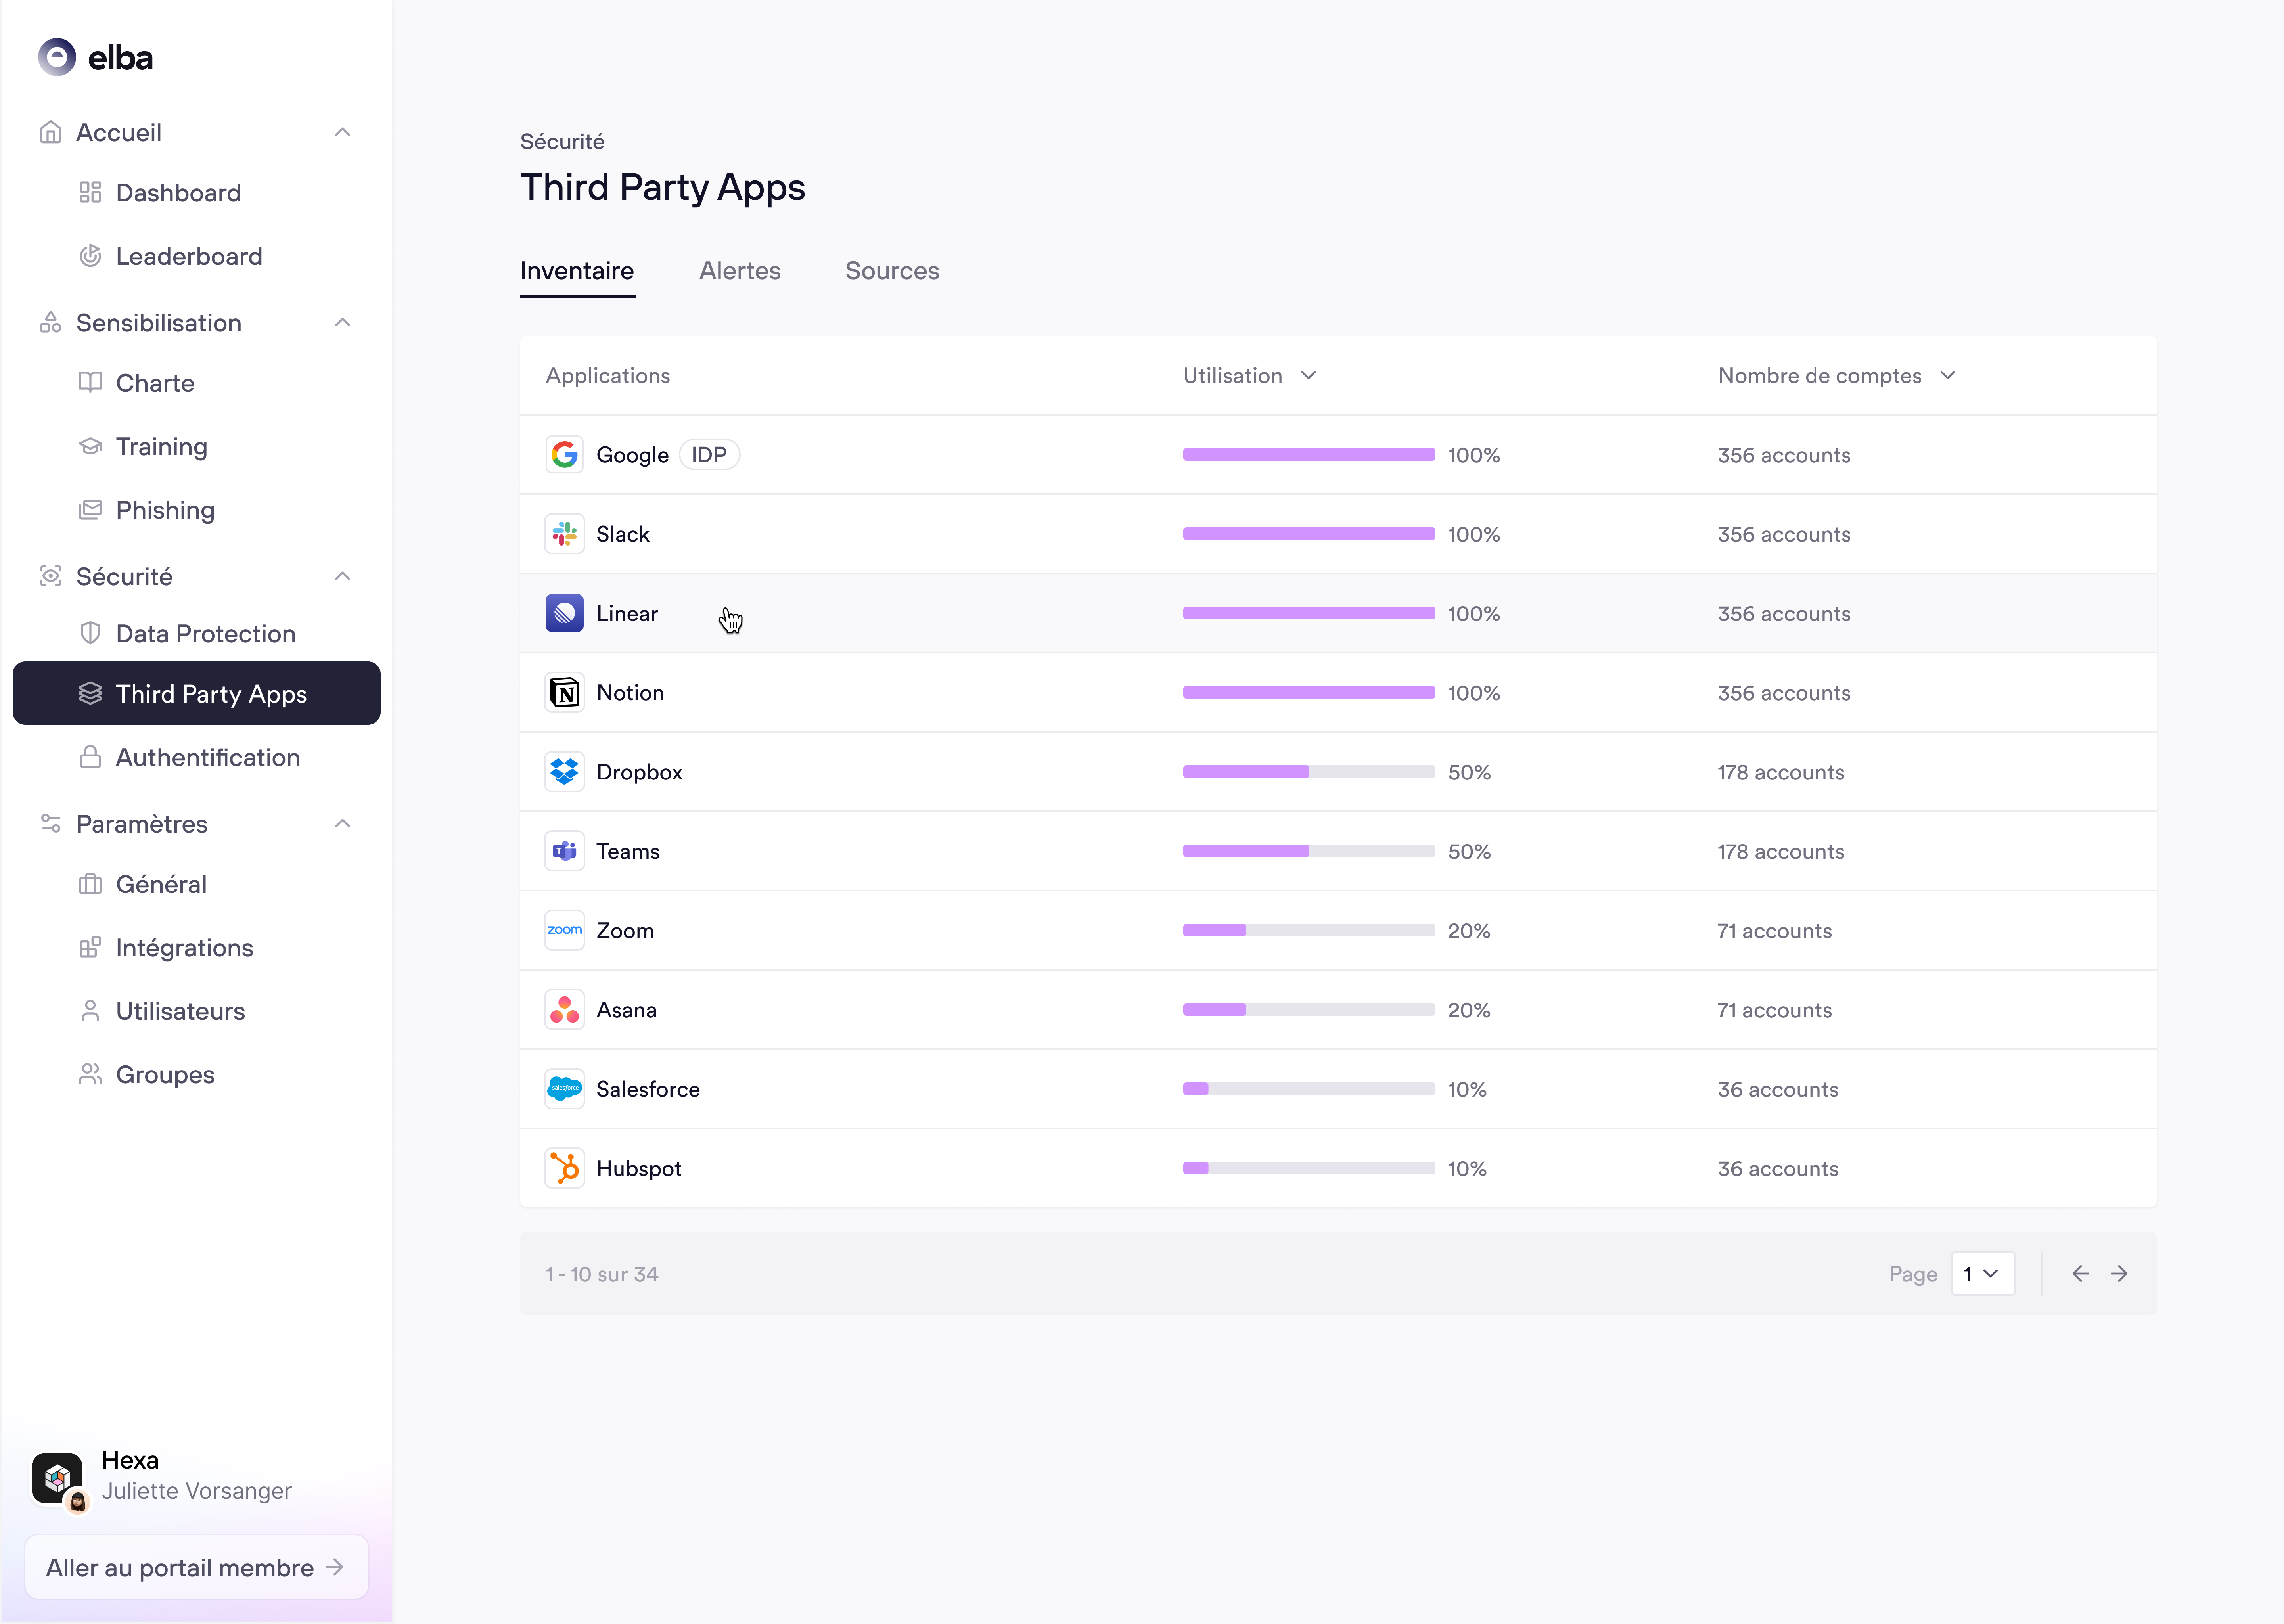
Task: Click the Third Party Apps layers icon
Action: point(90,693)
